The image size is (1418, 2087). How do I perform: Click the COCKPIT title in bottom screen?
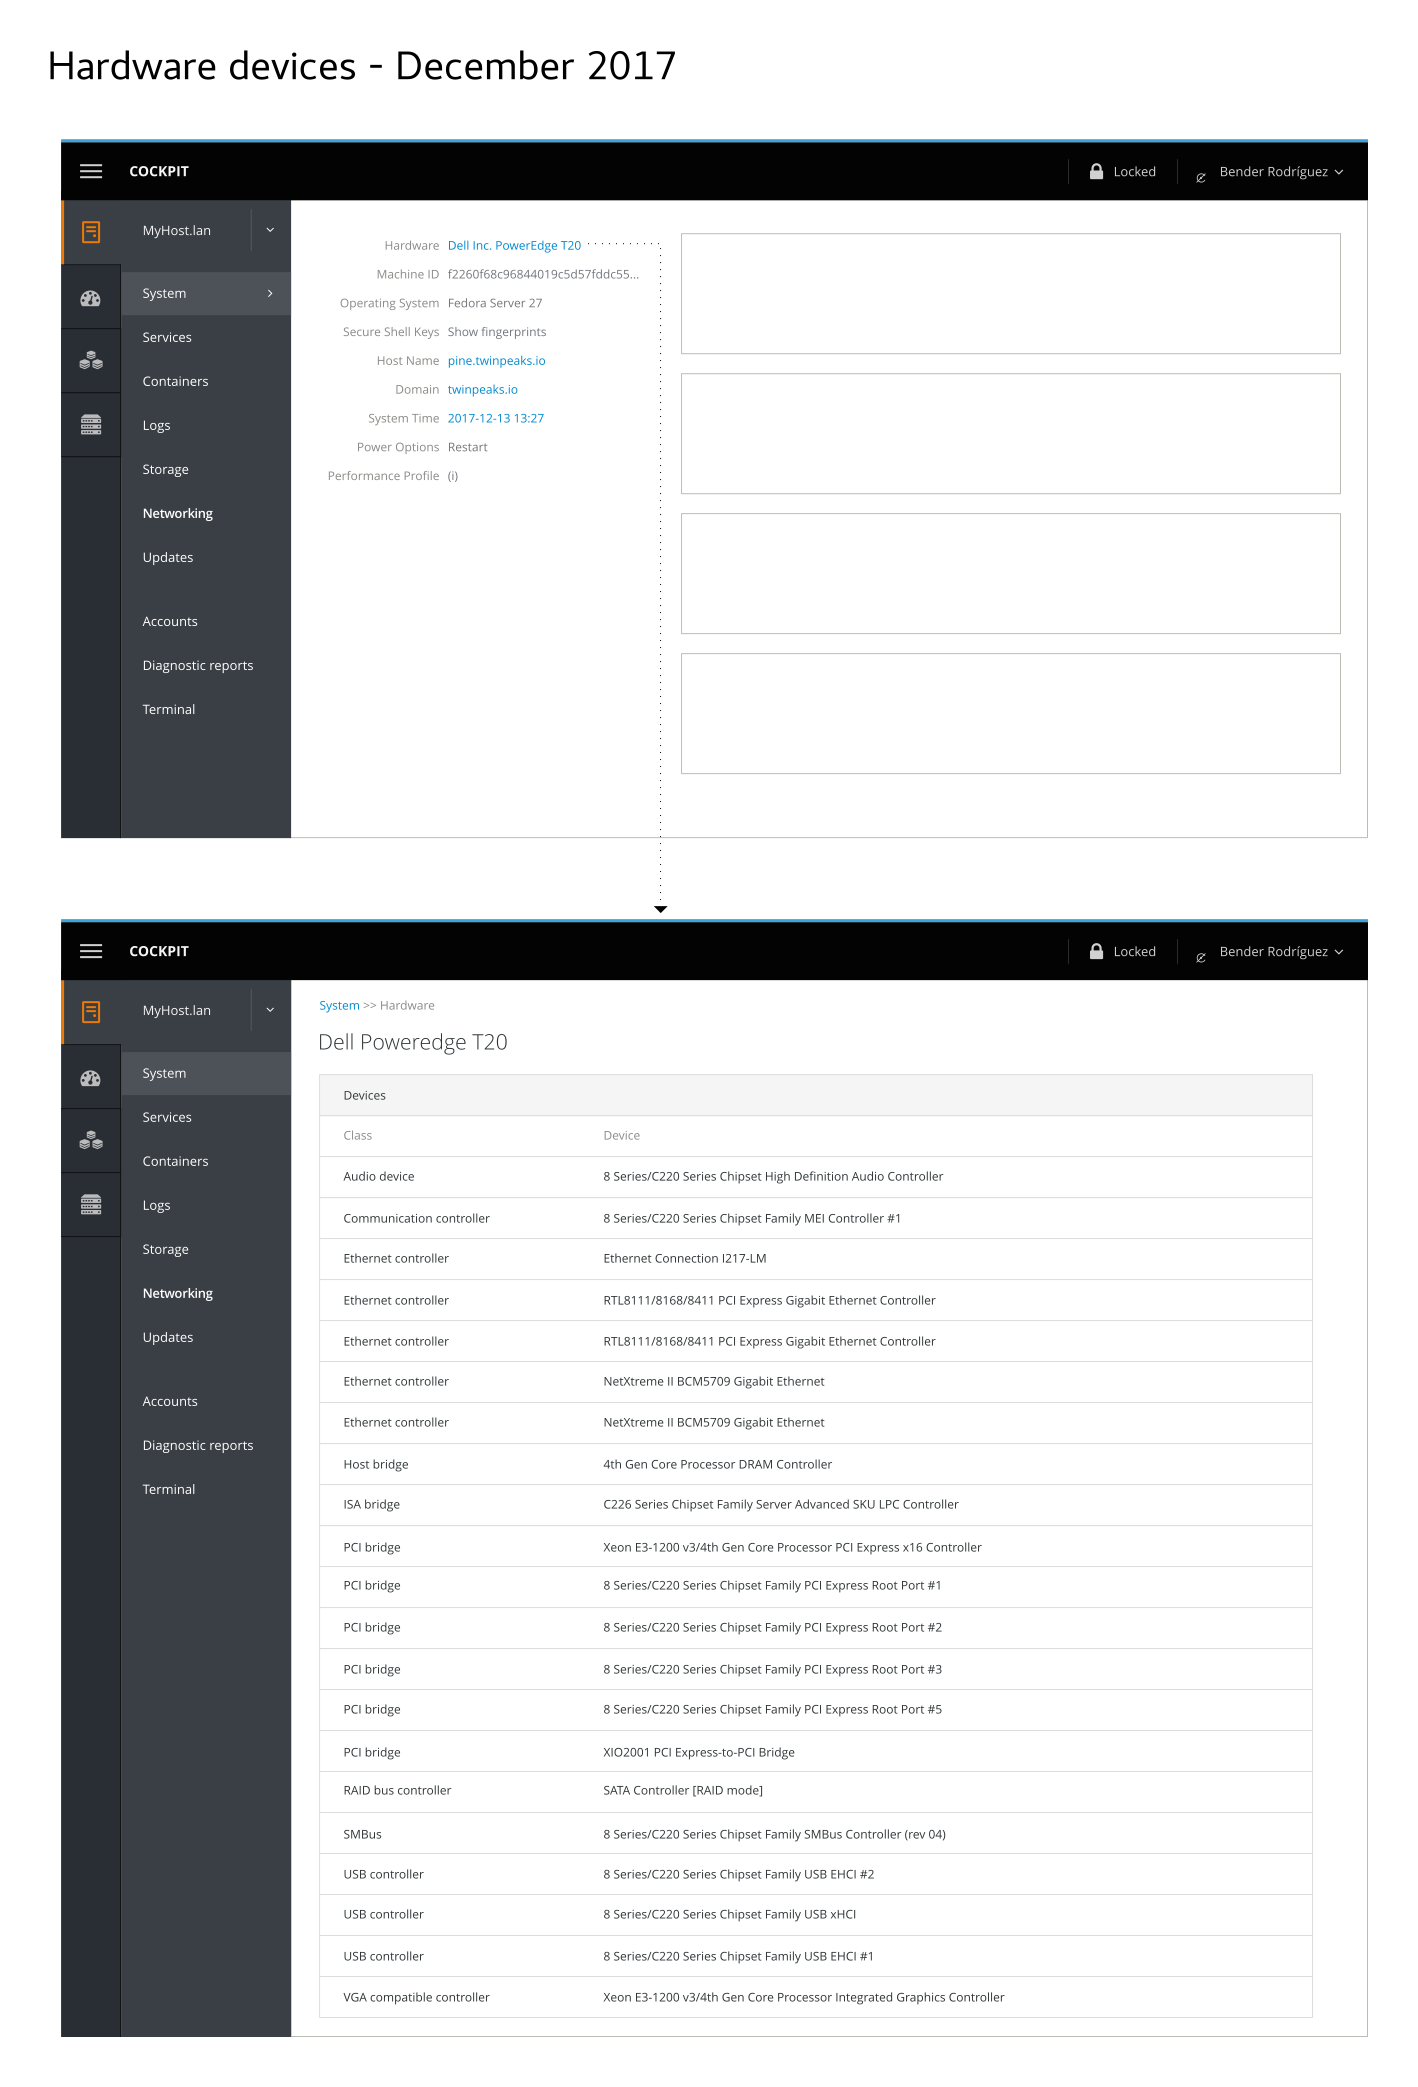point(159,951)
